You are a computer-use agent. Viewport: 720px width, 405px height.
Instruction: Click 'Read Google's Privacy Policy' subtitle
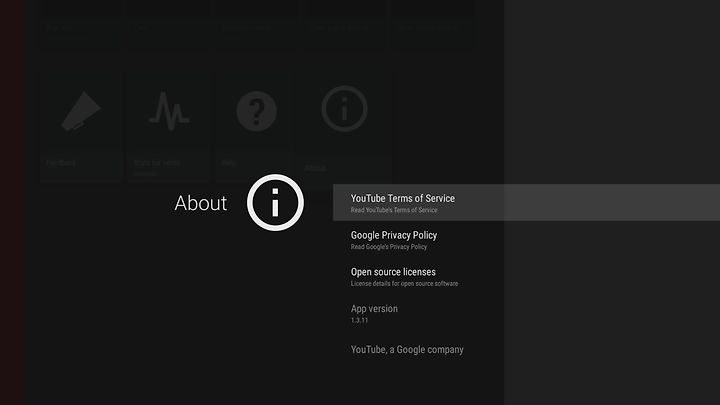(x=388, y=247)
